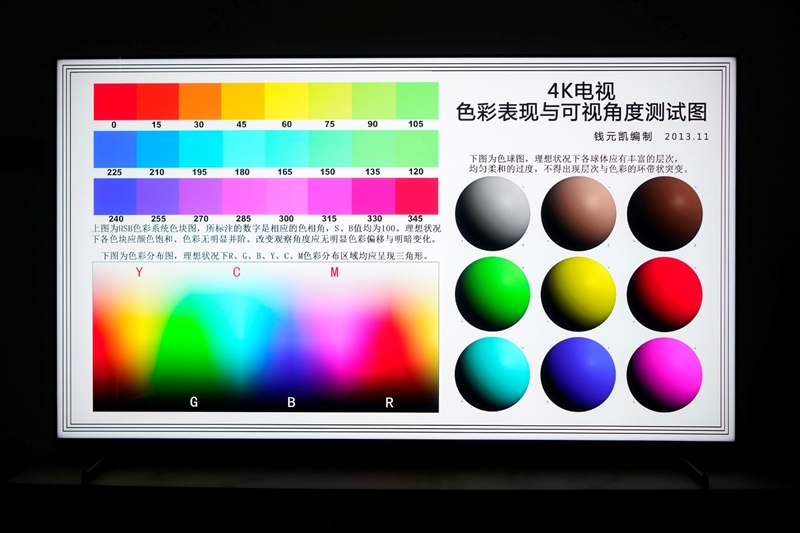Click the dark blue sphere
Screen dimensions: 800x533
578,374
